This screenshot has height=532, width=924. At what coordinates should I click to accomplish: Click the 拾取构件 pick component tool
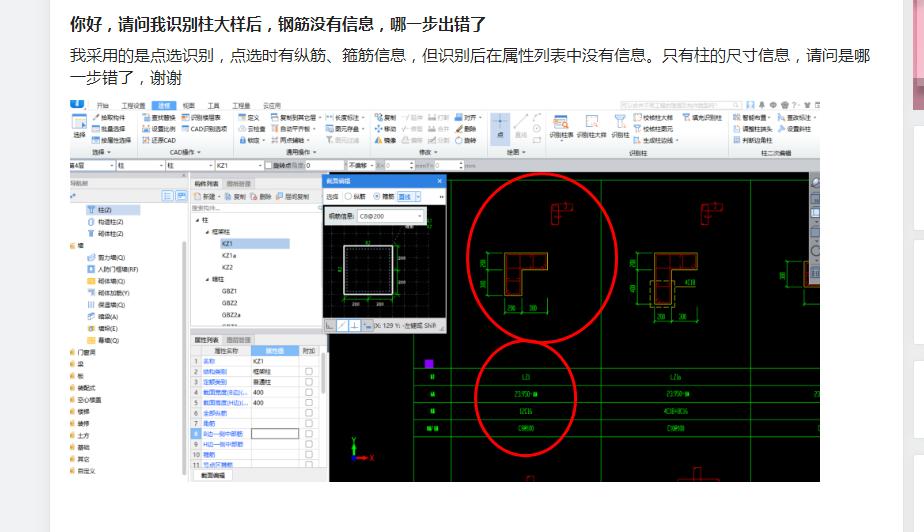(x=108, y=118)
